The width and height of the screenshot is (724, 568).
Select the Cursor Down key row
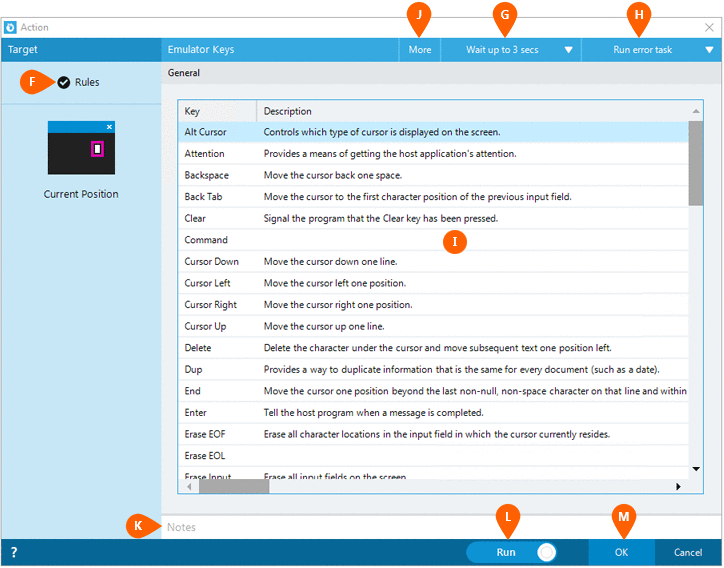(x=434, y=262)
